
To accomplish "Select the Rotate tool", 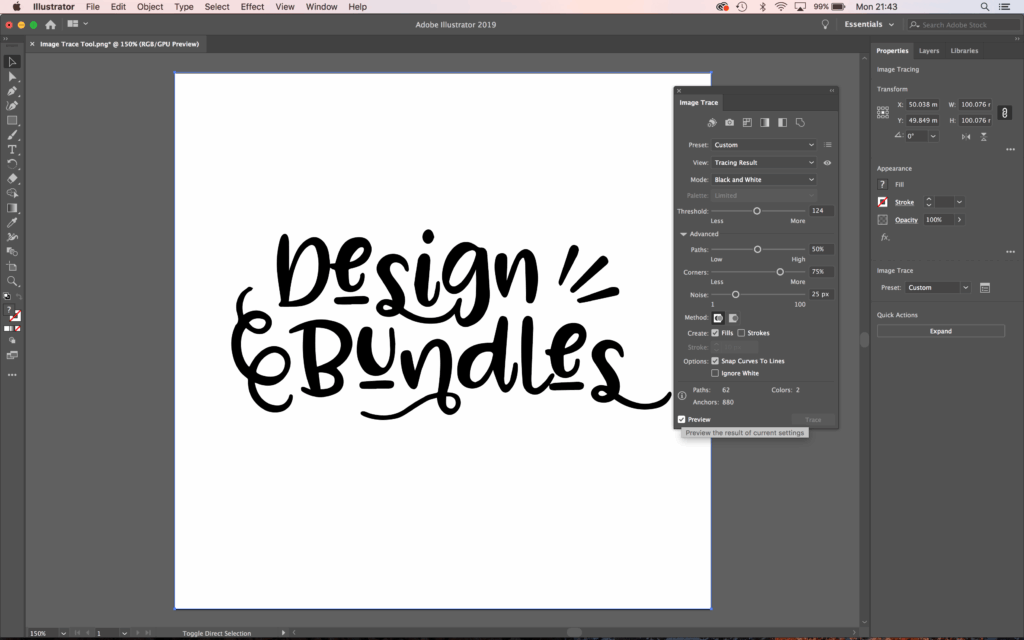I will [12, 164].
